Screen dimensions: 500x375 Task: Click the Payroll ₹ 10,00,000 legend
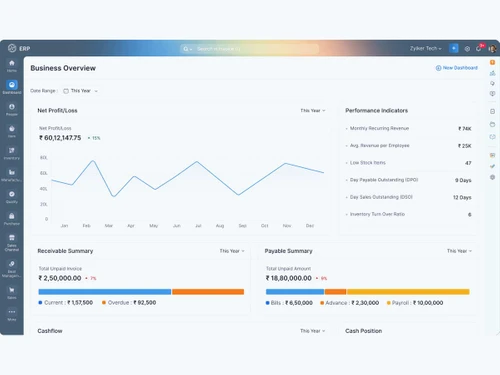tap(415, 303)
